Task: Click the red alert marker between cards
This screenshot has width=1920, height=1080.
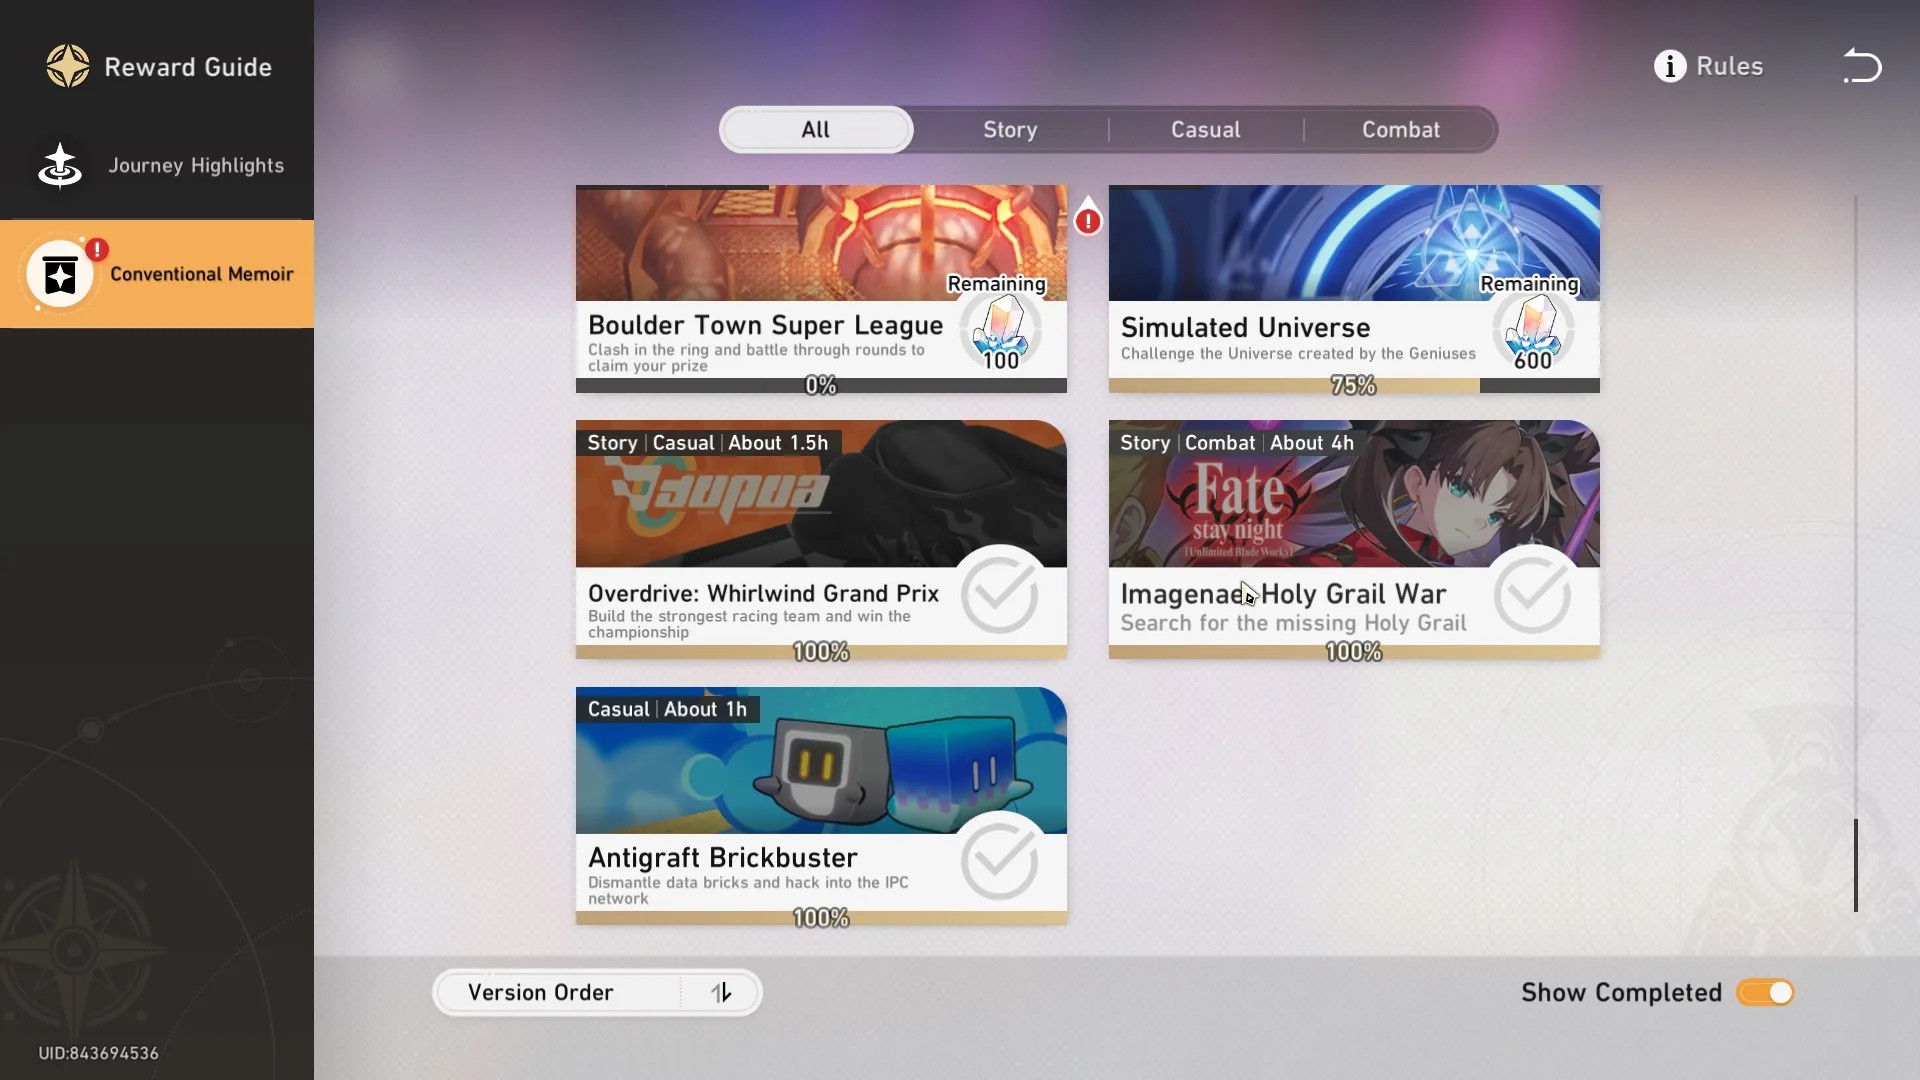Action: 1088,217
